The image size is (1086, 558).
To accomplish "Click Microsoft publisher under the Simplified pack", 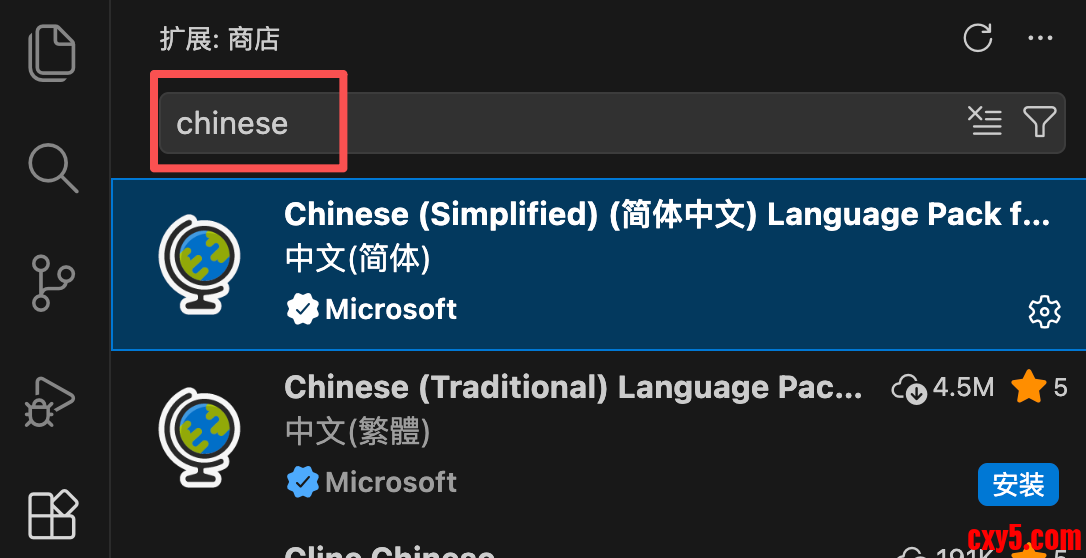I will point(391,309).
